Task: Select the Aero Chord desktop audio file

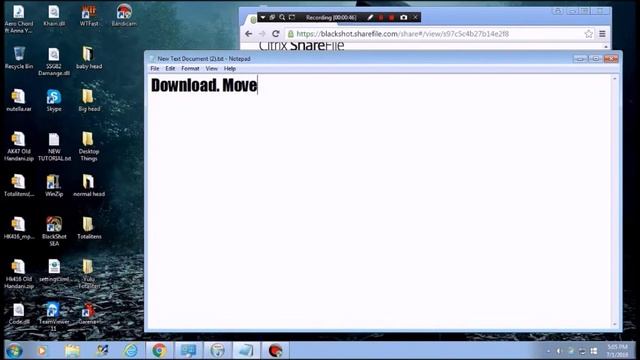Action: pos(19,19)
